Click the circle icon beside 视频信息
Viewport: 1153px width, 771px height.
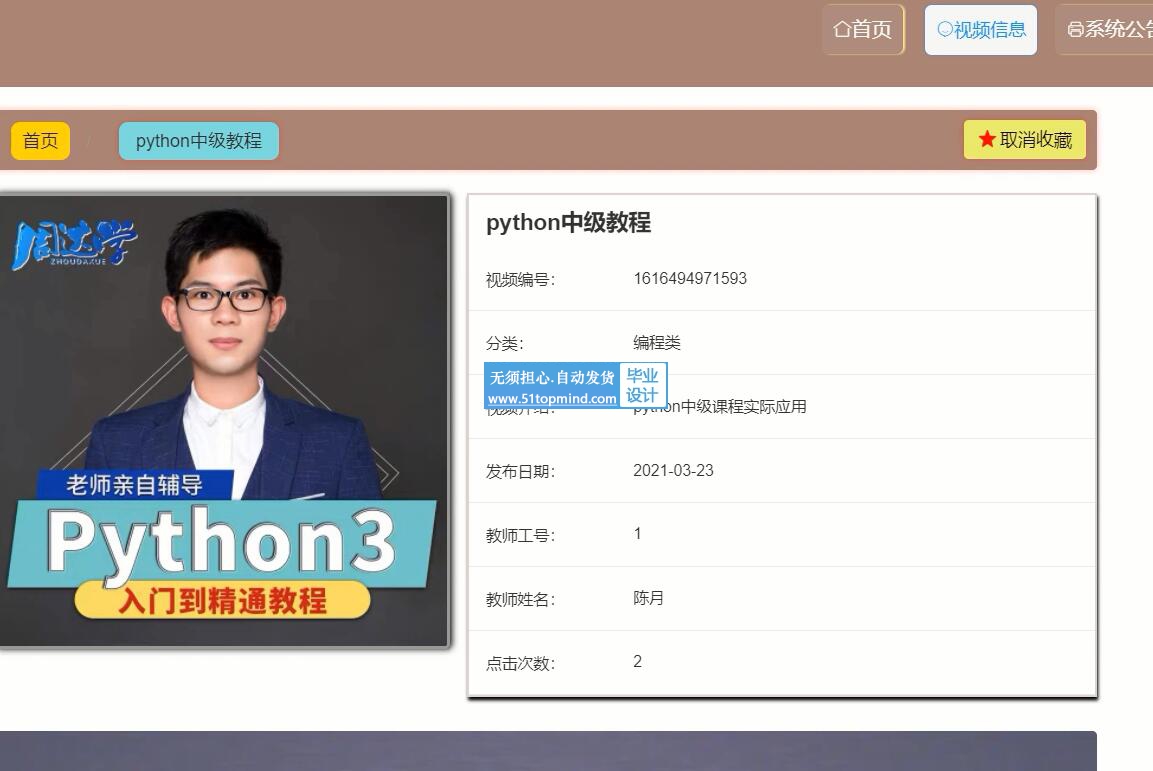[x=945, y=29]
